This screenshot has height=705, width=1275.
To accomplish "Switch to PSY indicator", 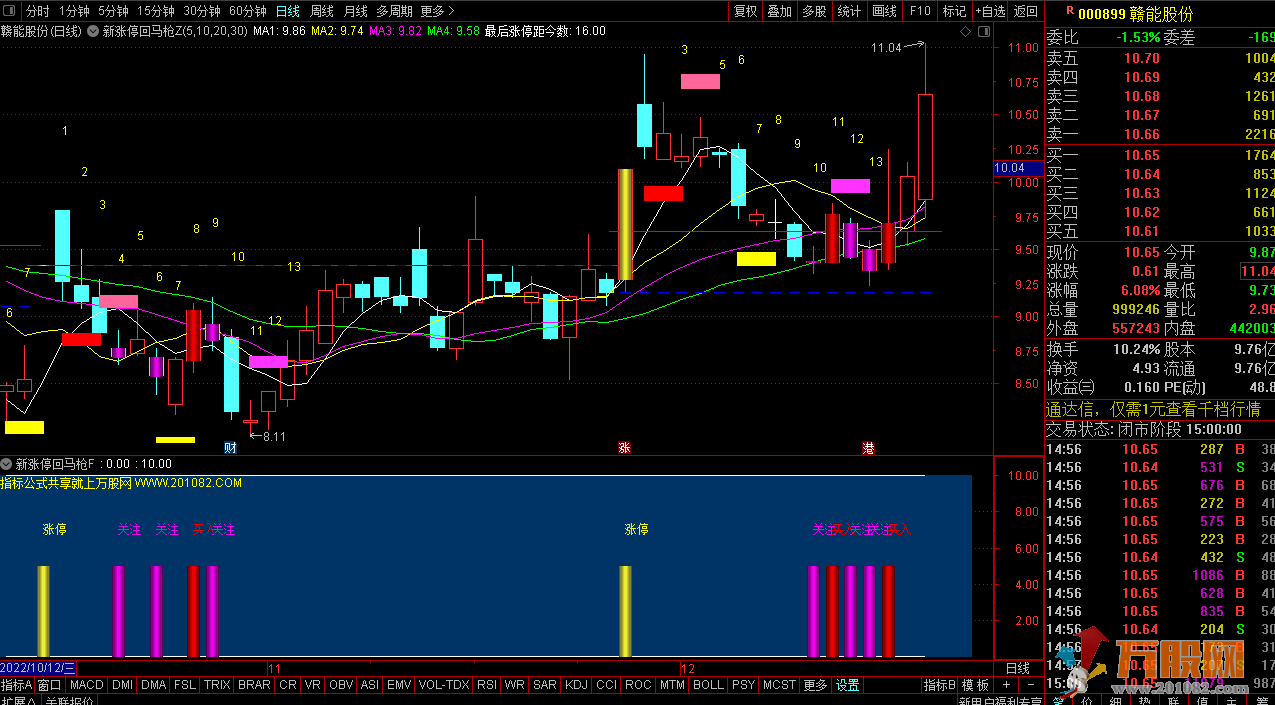I will [x=743, y=685].
